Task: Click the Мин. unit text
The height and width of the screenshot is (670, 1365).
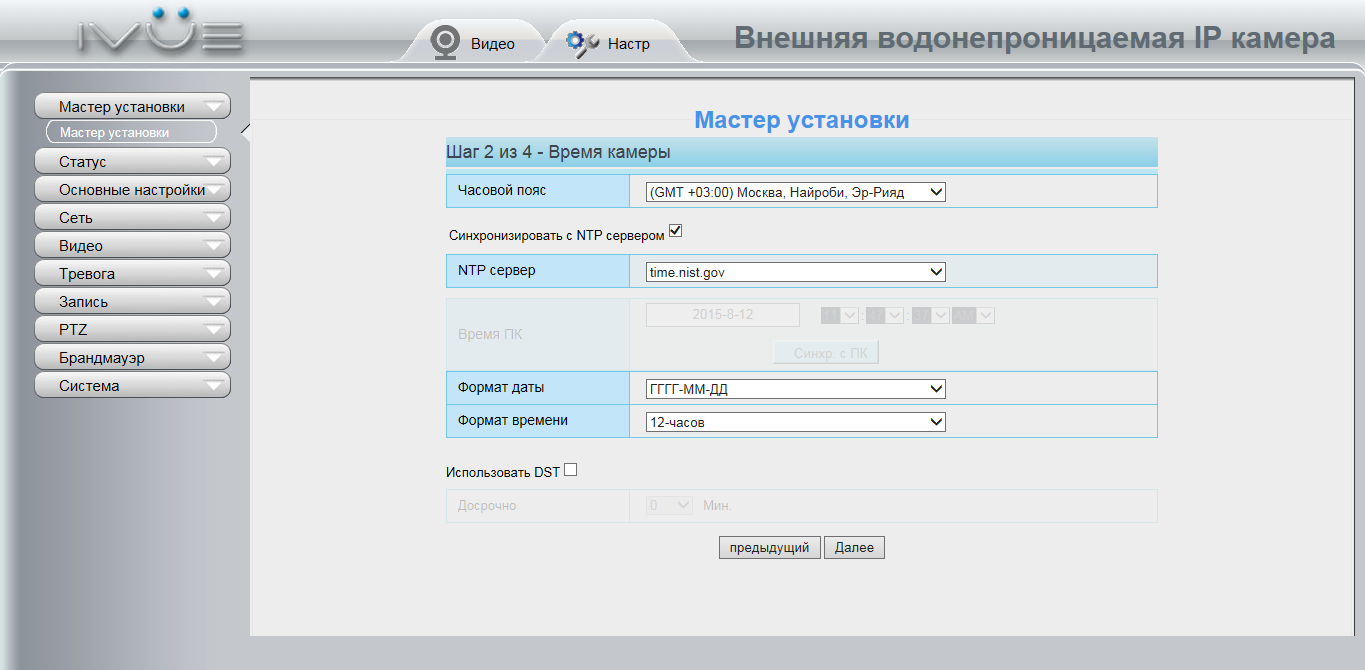Action: tap(718, 506)
